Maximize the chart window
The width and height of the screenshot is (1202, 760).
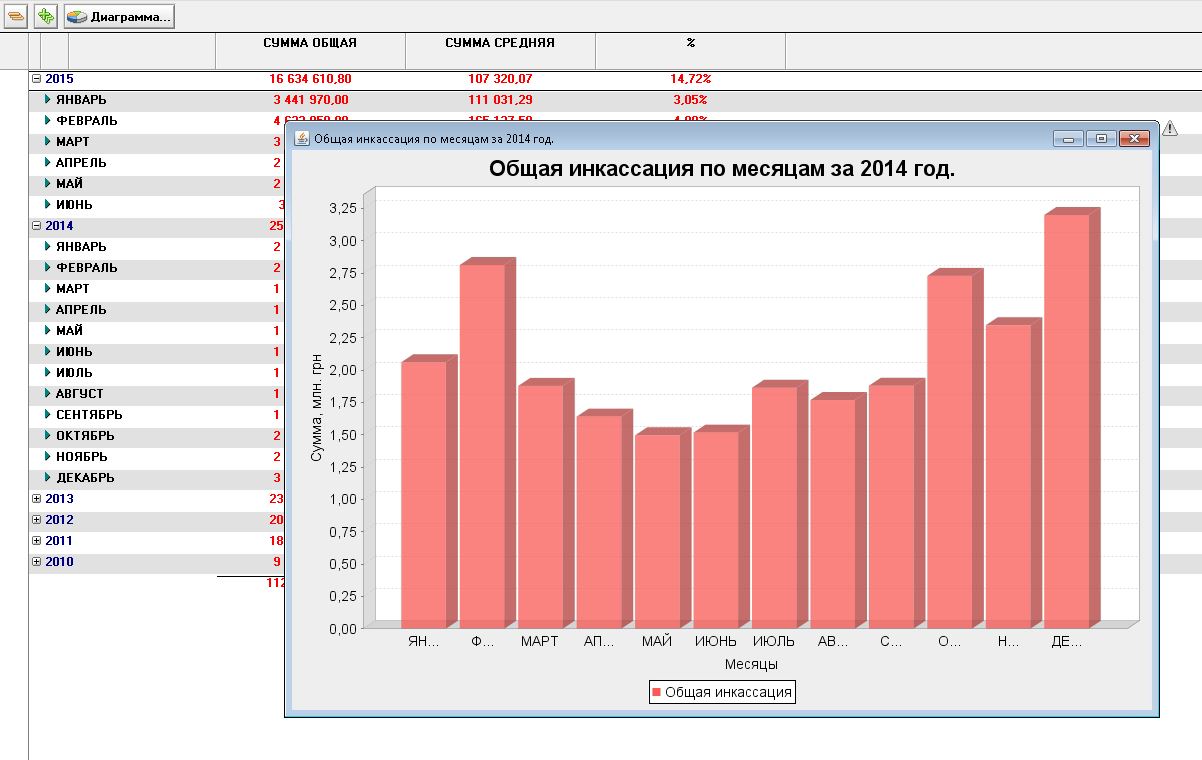pos(1100,139)
